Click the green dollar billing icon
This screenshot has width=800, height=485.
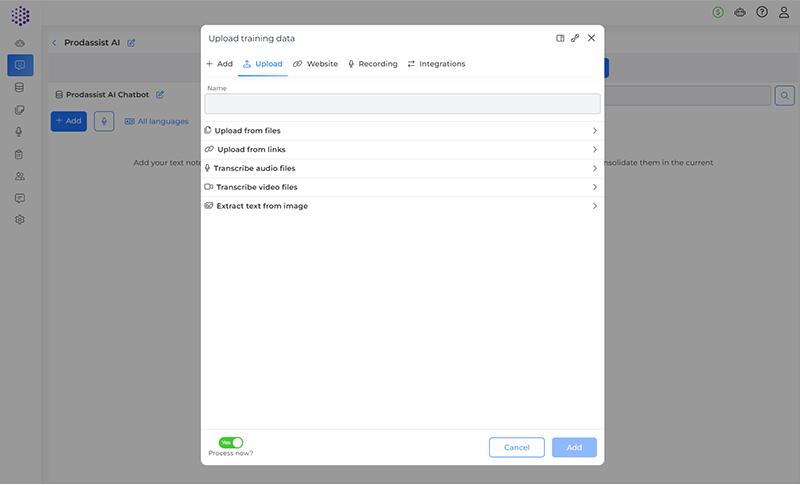coord(718,12)
